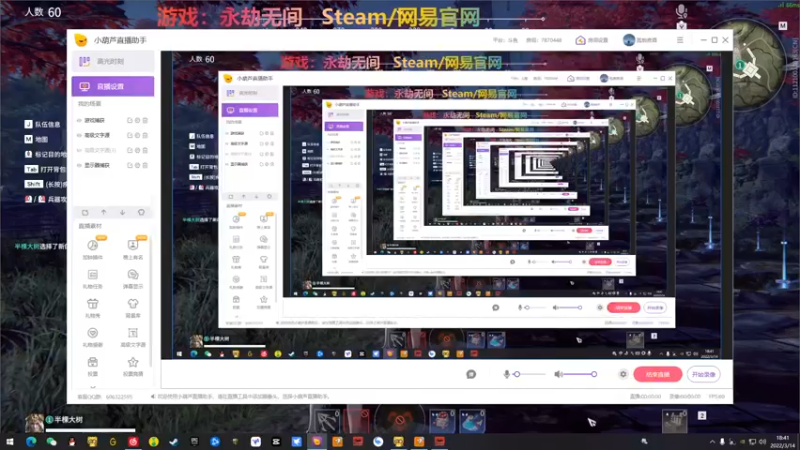Open audio settings gear in control bar
The image size is (800, 450).
tap(623, 374)
